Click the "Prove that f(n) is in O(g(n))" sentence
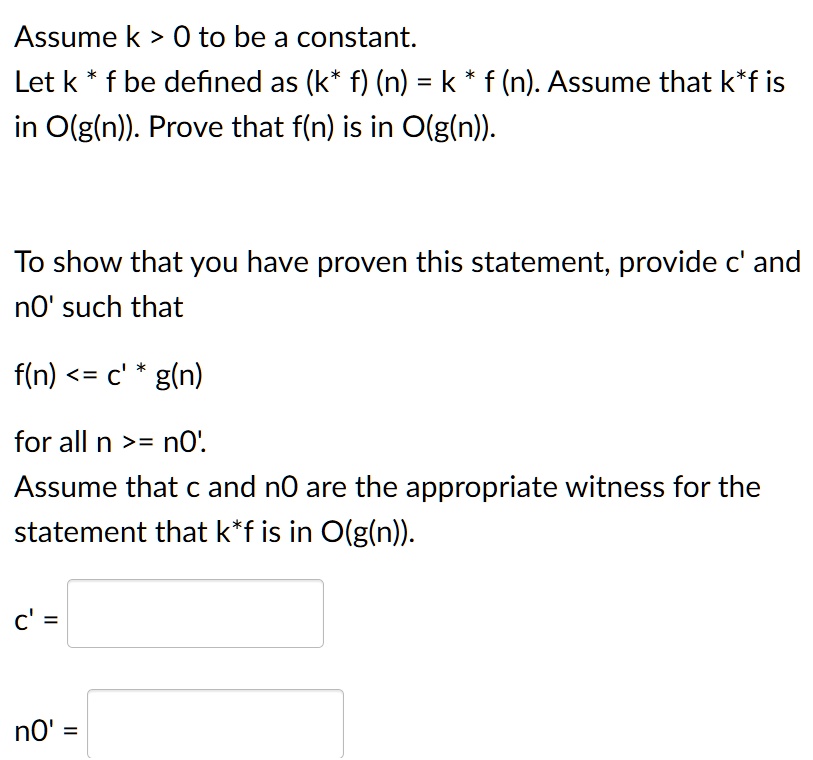 tap(322, 127)
